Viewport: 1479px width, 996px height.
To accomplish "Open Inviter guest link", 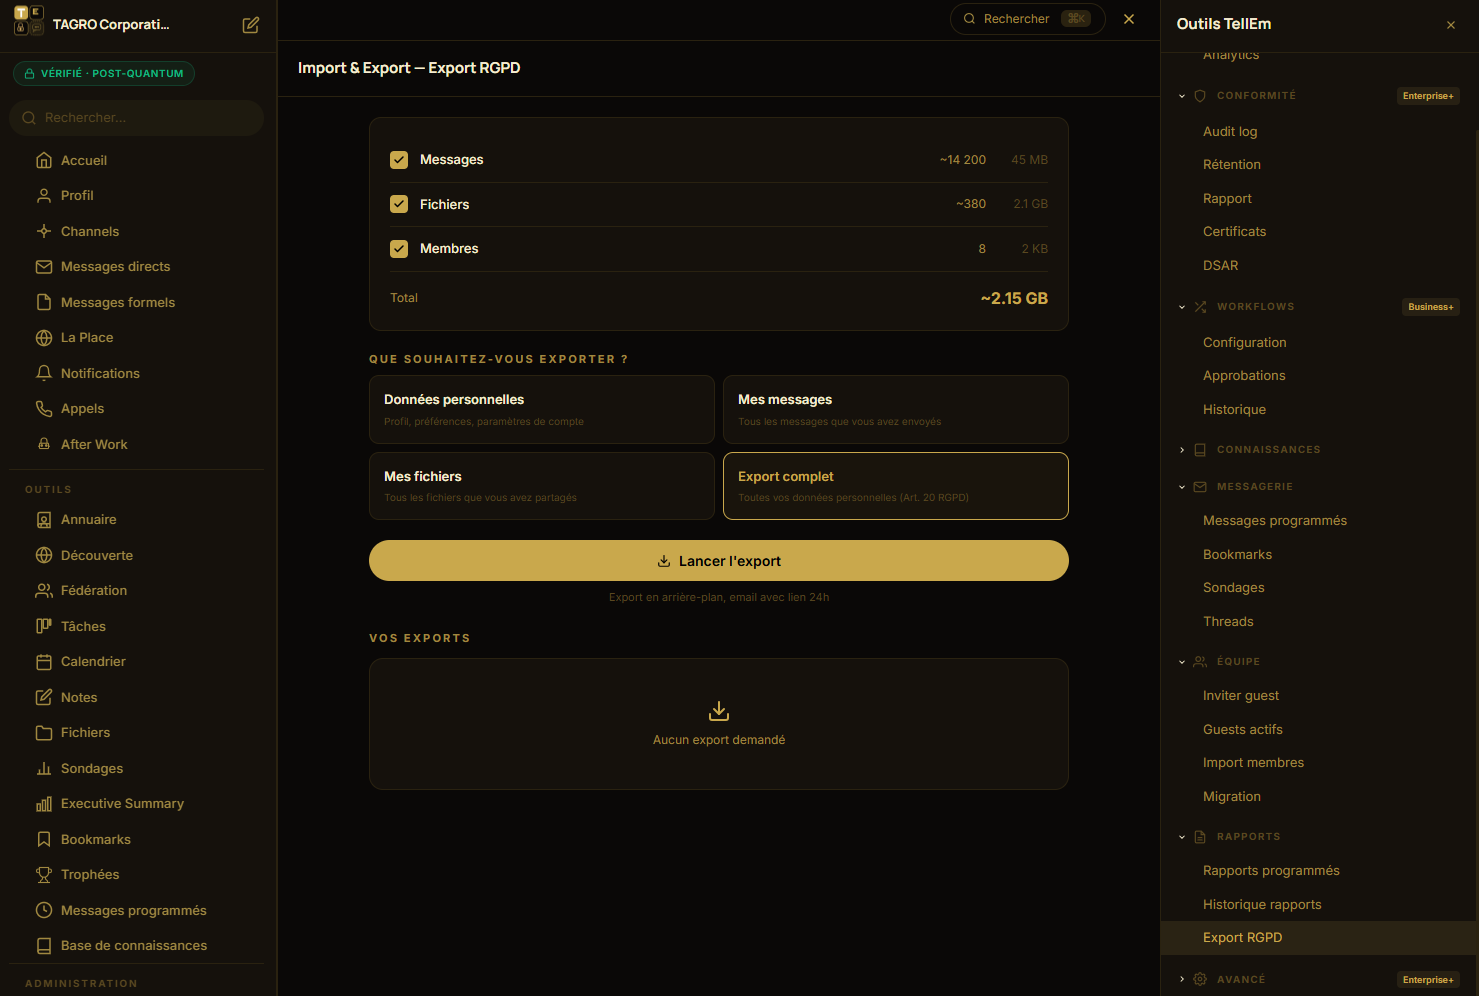I will [x=1241, y=696].
